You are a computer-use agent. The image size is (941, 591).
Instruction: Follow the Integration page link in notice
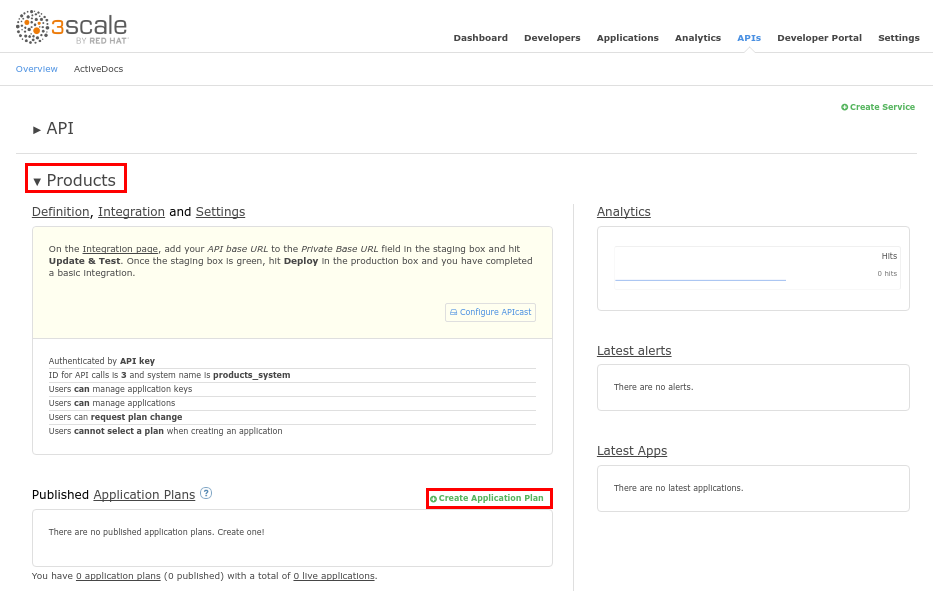pyautogui.click(x=120, y=249)
